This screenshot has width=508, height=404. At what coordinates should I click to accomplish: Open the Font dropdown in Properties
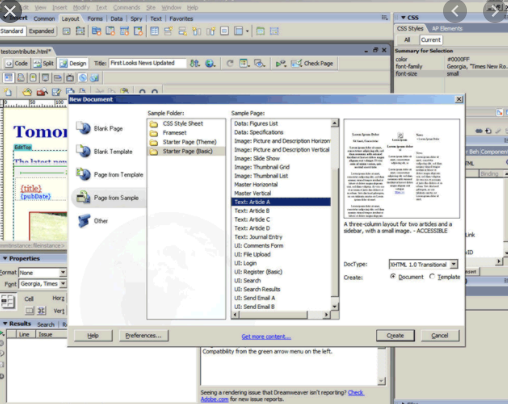tap(63, 284)
